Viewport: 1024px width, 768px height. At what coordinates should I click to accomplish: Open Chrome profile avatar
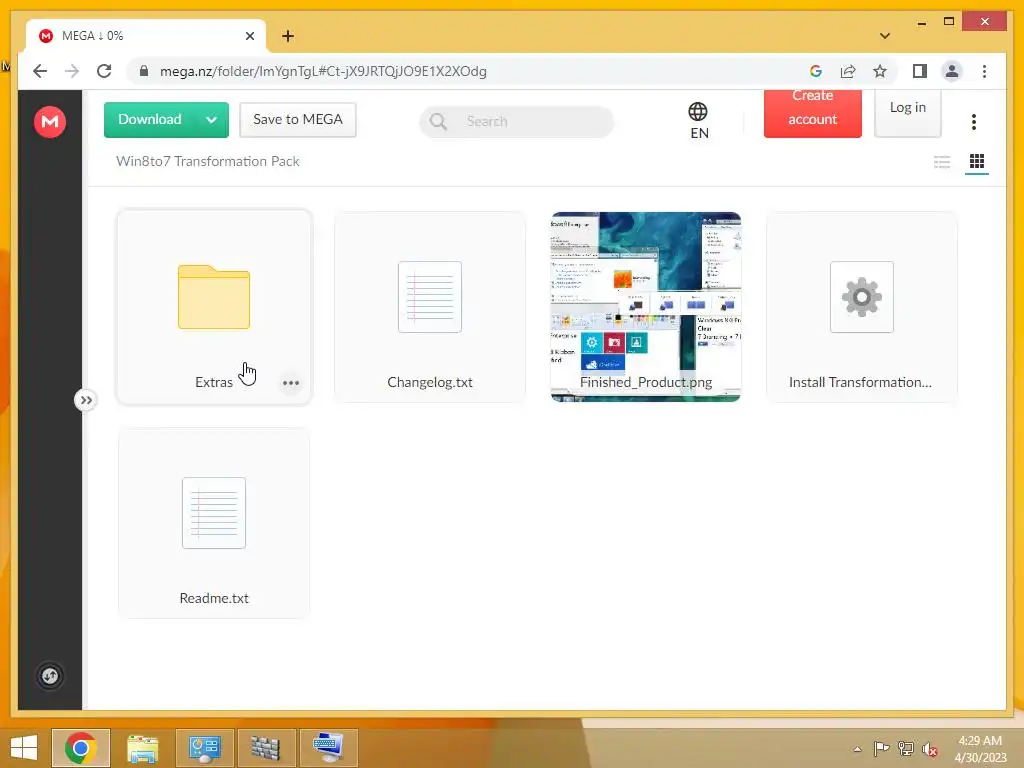pyautogui.click(x=952, y=71)
